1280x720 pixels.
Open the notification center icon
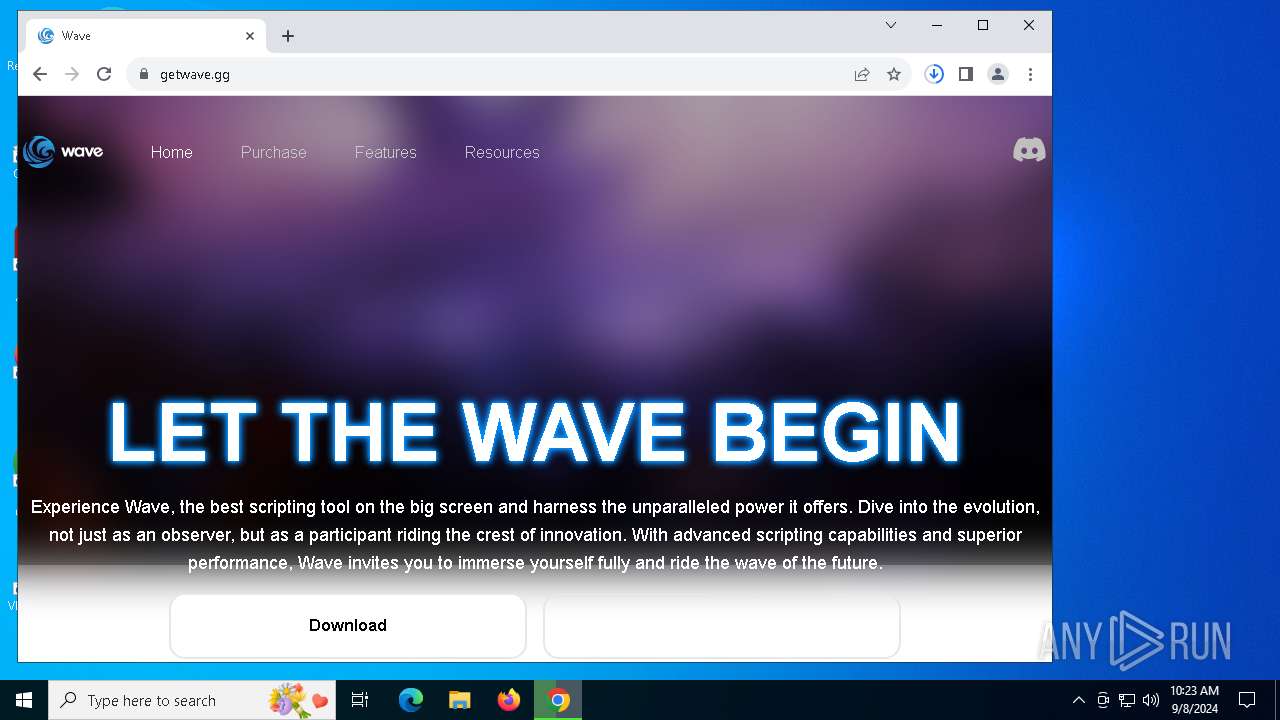[x=1247, y=700]
